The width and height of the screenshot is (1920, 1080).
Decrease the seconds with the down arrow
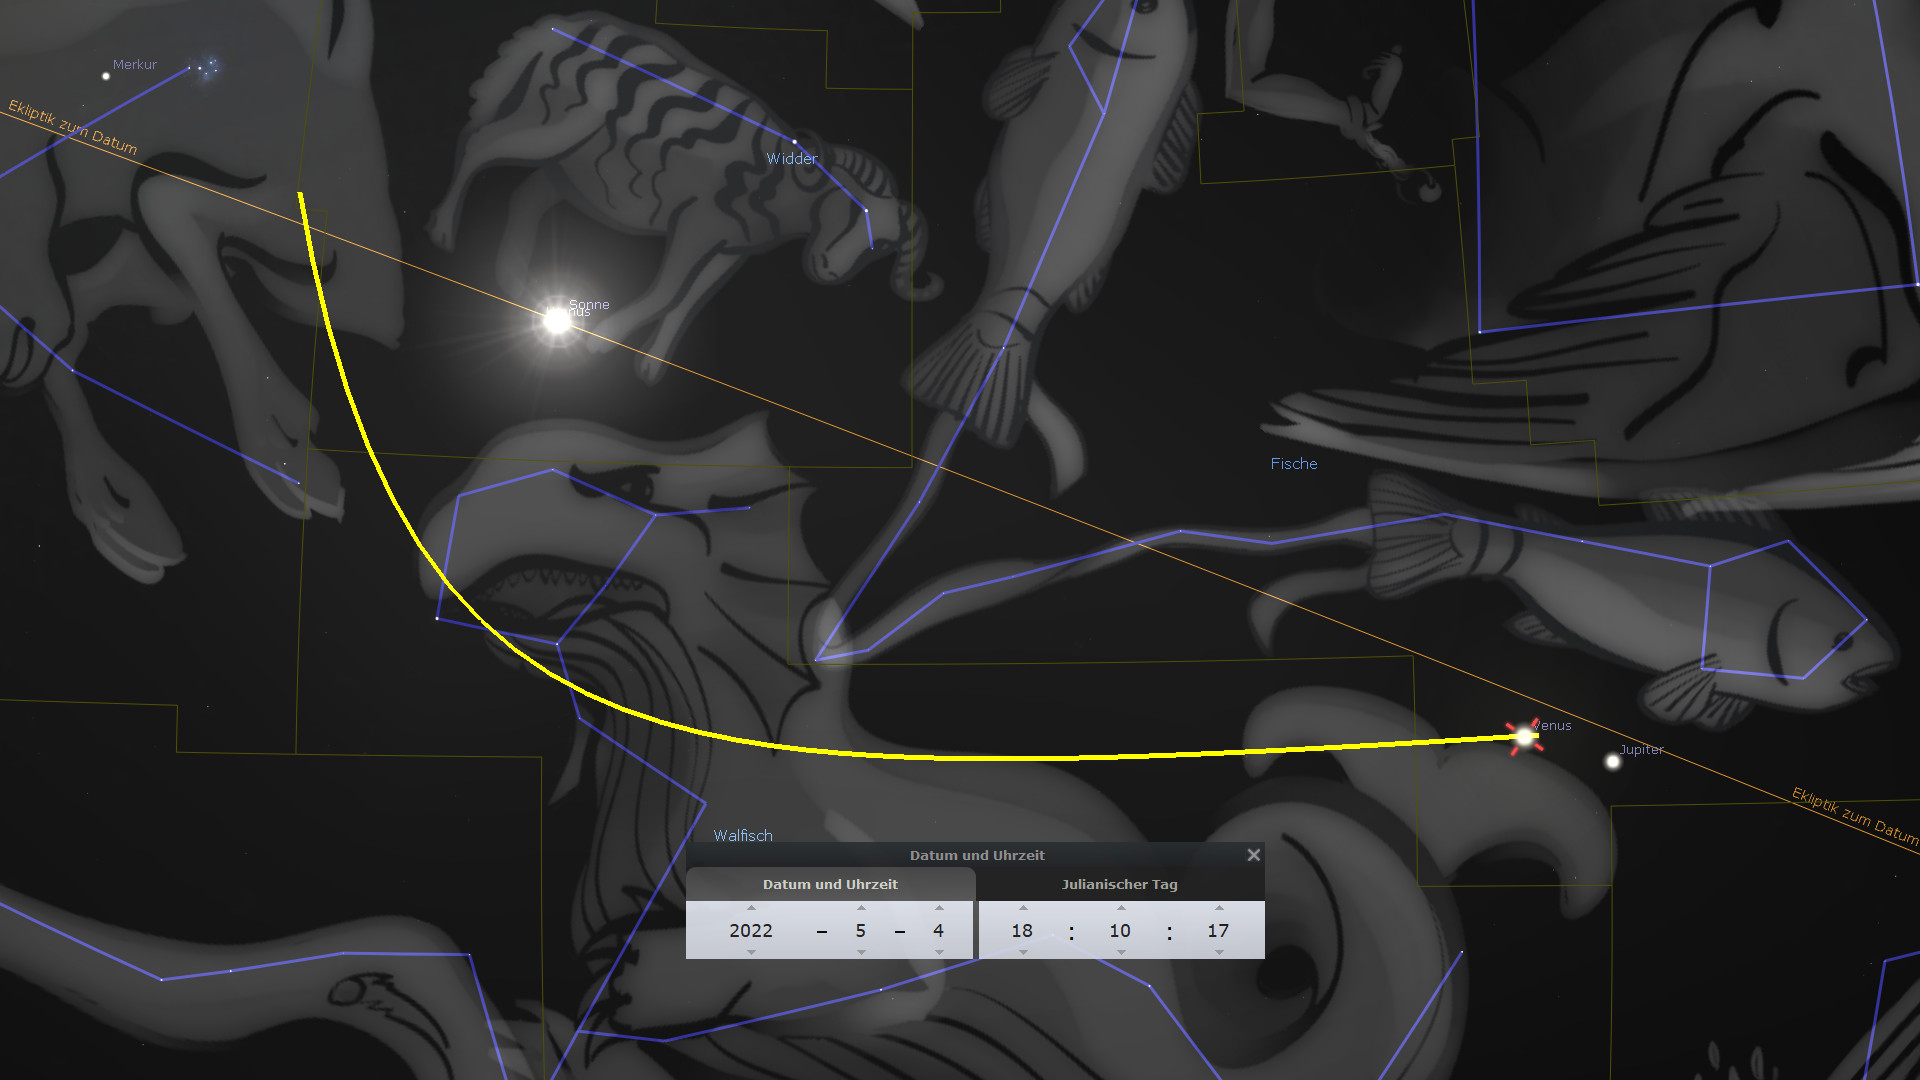pyautogui.click(x=1219, y=952)
